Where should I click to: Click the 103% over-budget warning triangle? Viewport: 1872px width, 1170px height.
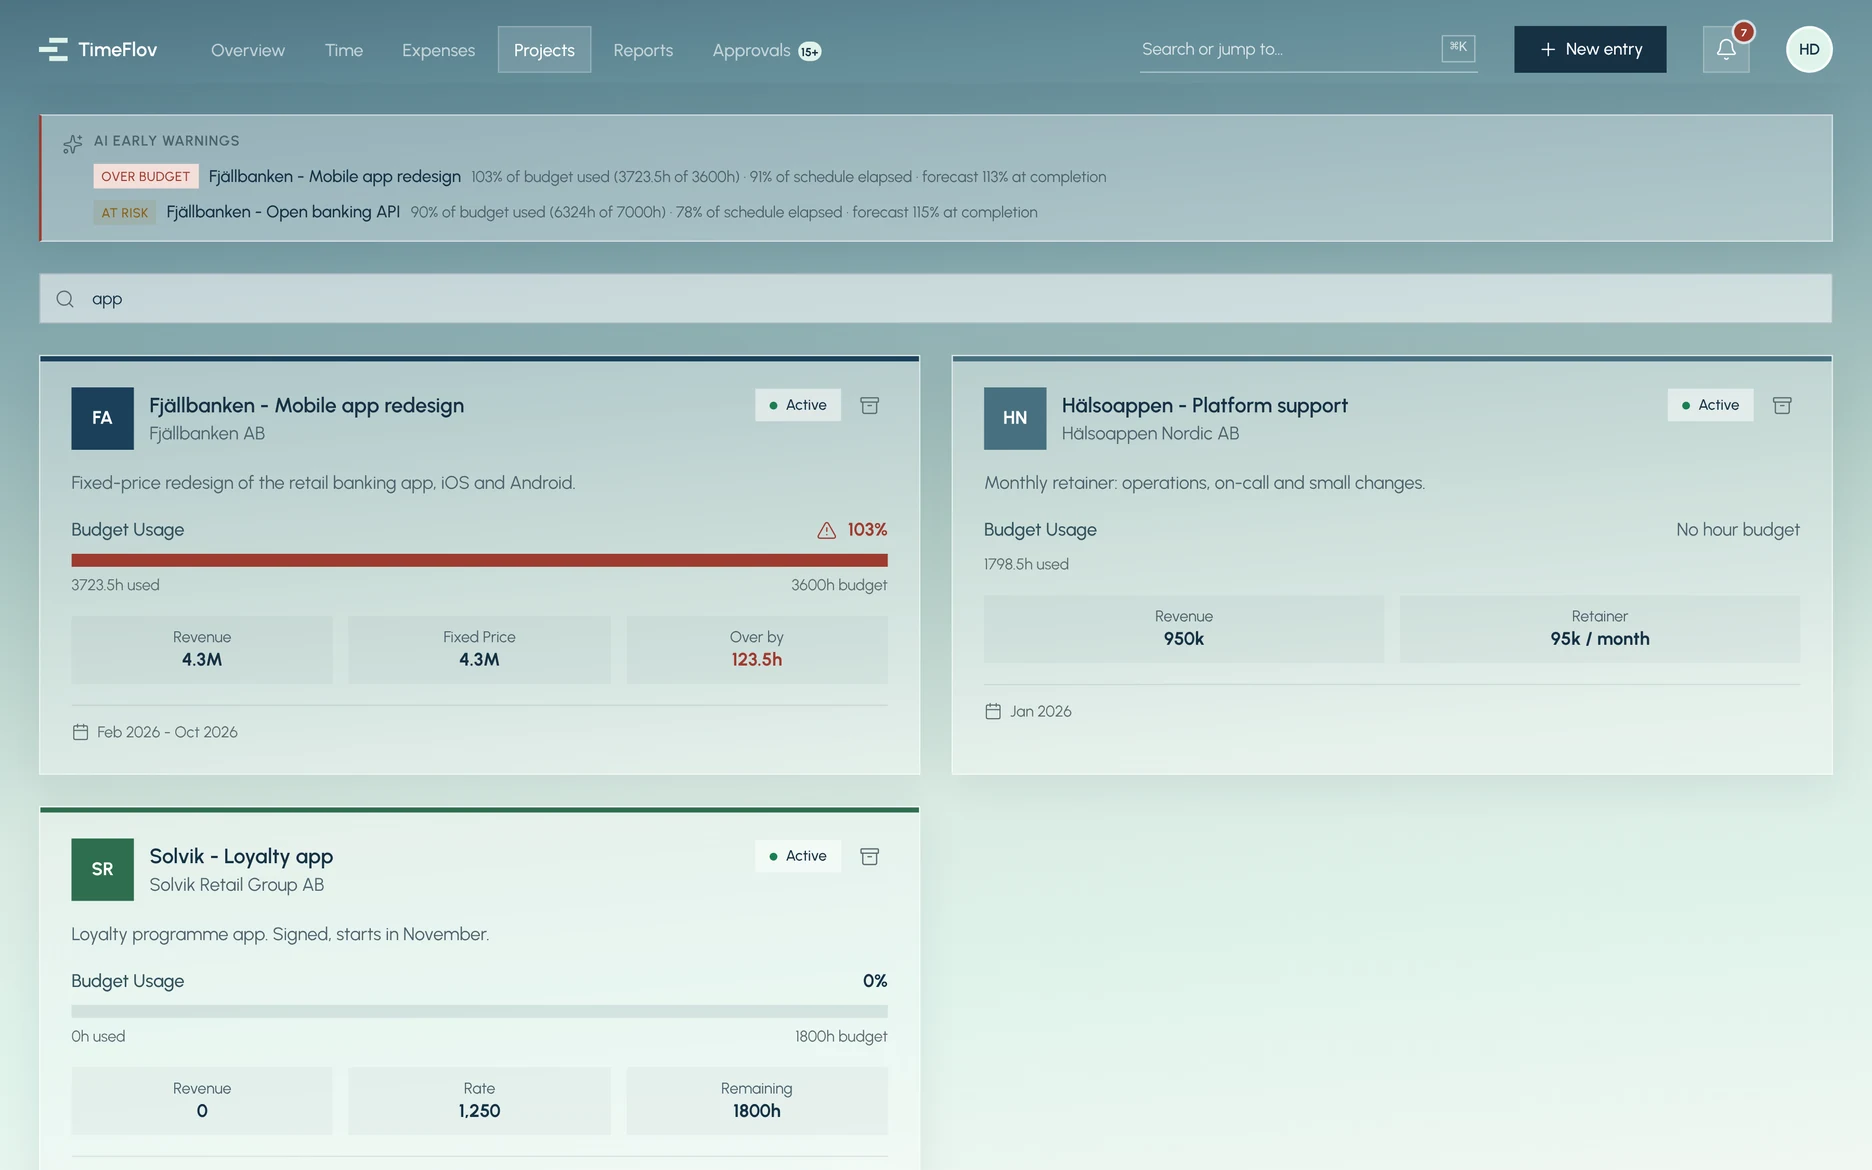pos(827,530)
